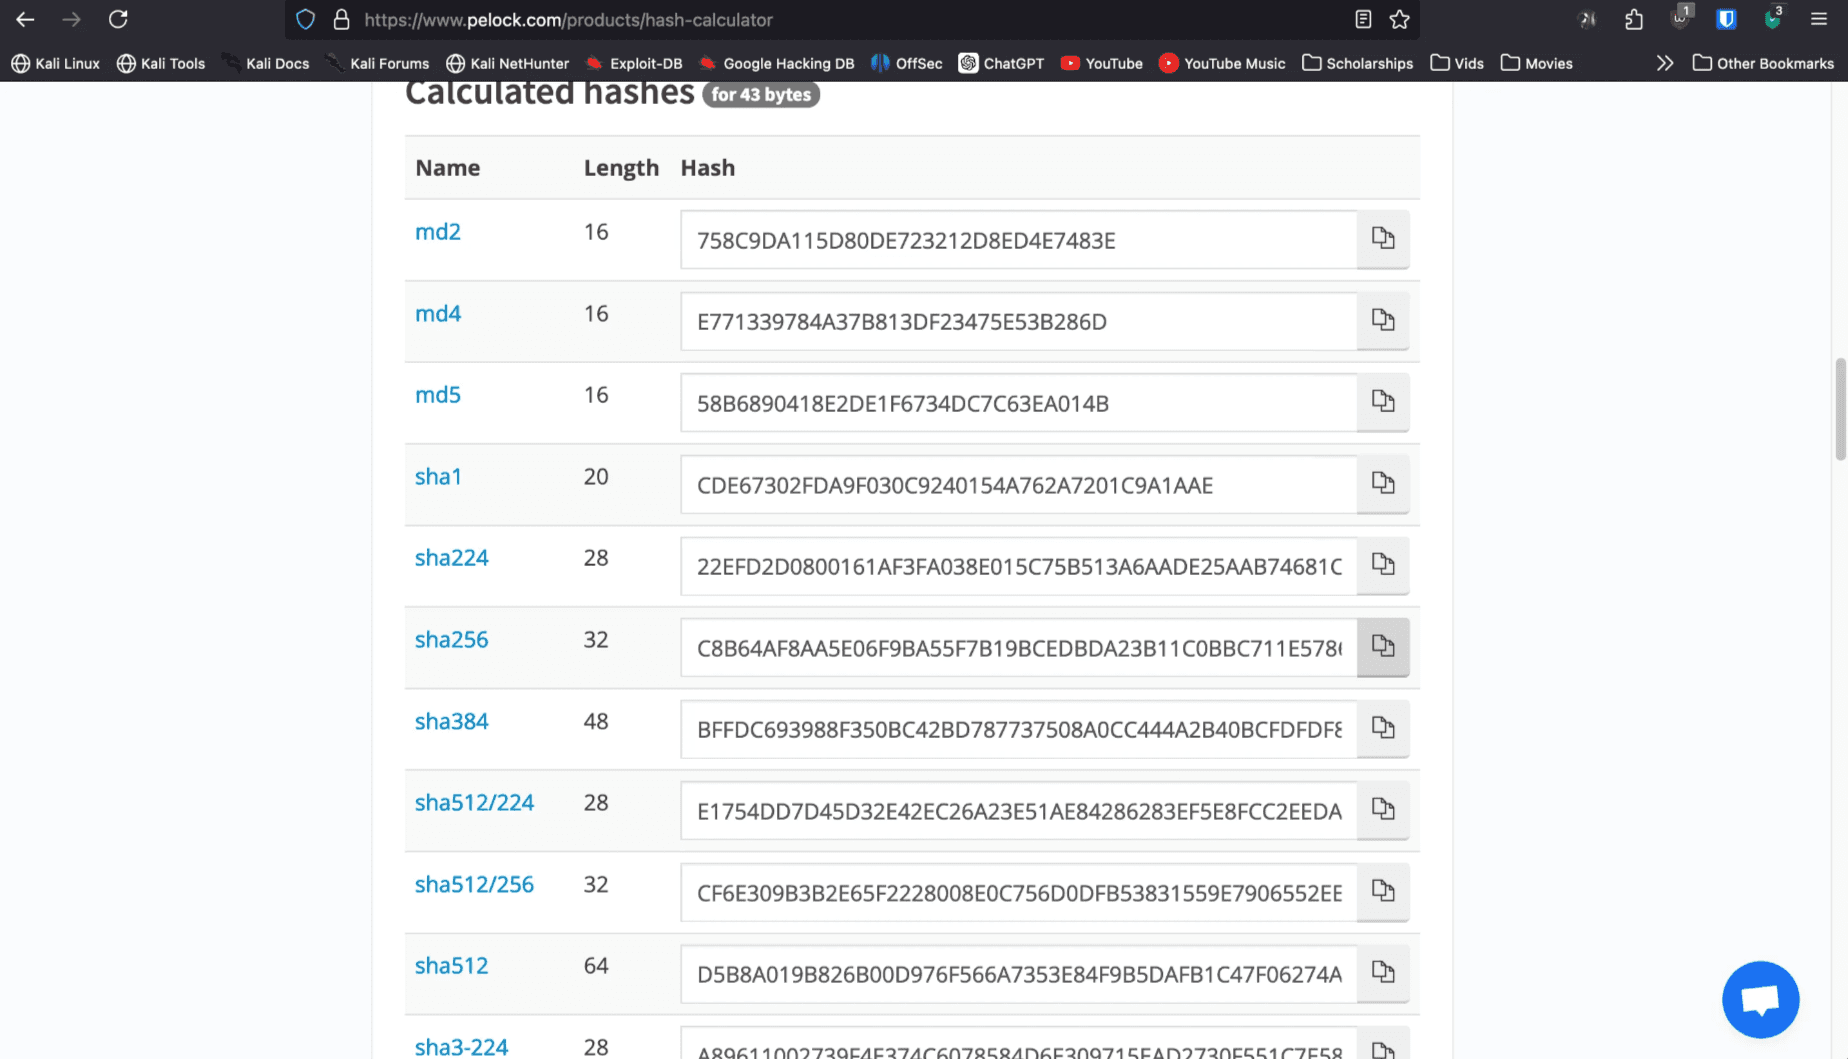Open the tracking protection shield

pyautogui.click(x=305, y=19)
